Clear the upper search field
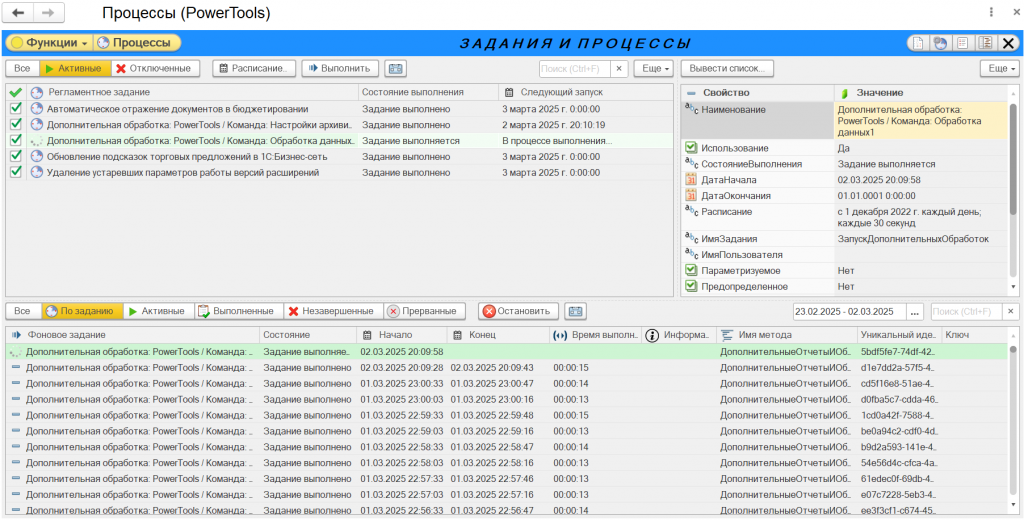 (x=619, y=68)
